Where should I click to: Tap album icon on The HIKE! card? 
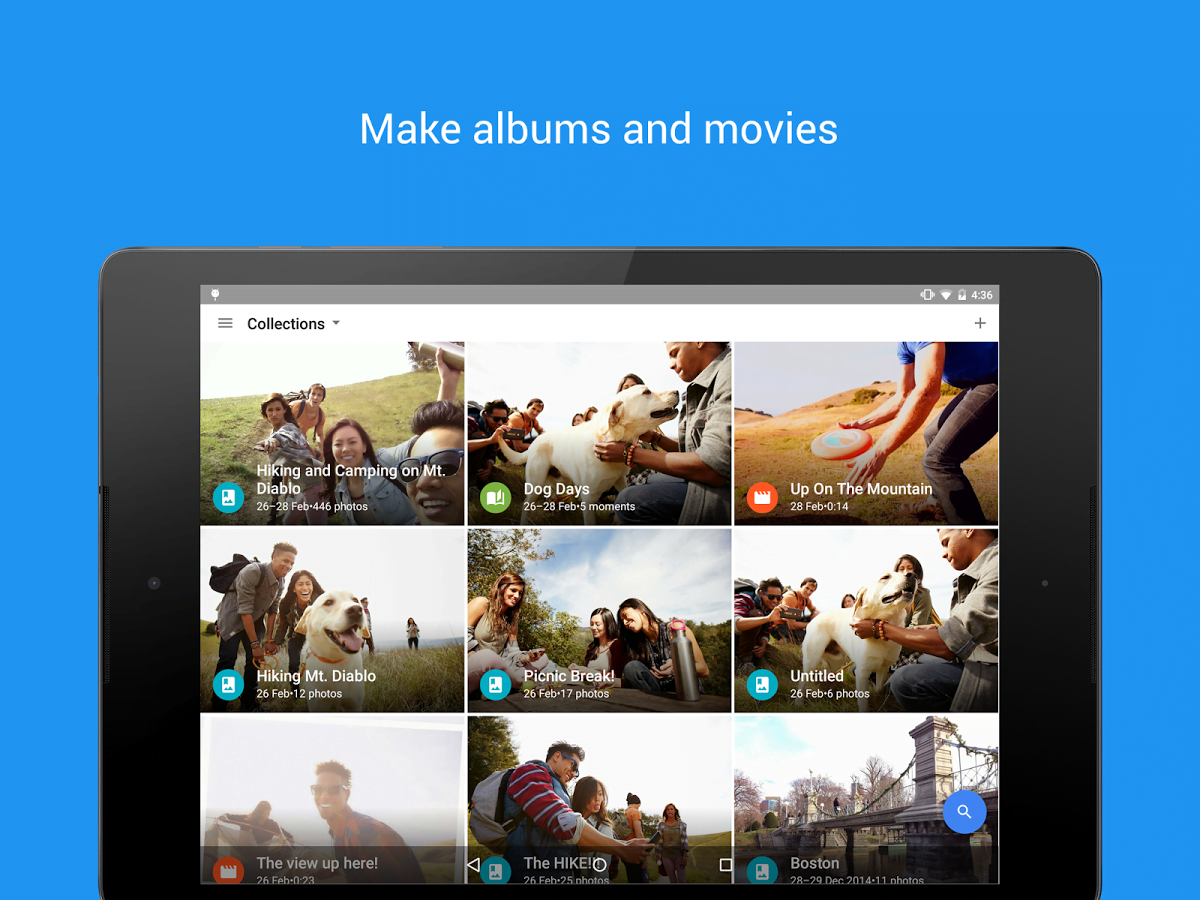(495, 870)
